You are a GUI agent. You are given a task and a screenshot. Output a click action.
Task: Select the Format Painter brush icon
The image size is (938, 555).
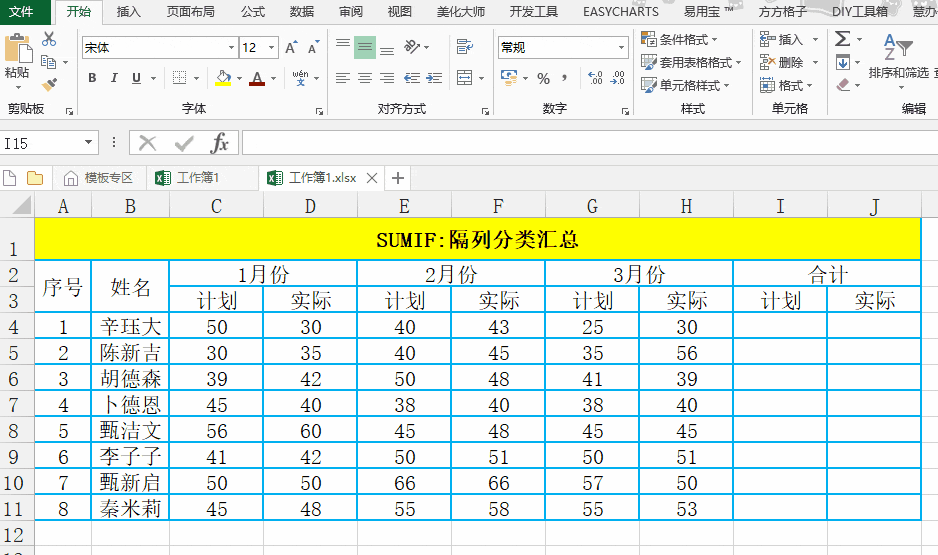pos(49,84)
